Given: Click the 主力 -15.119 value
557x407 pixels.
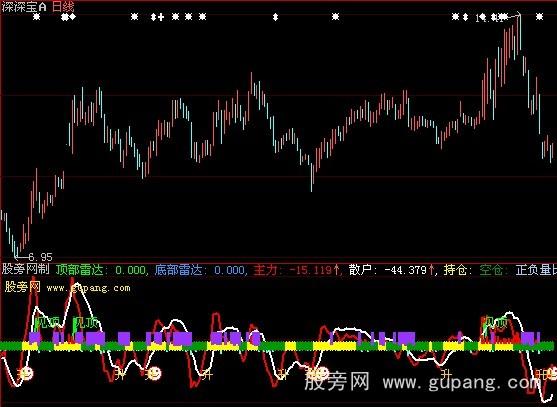Looking at the screenshot, I should (x=296, y=270).
